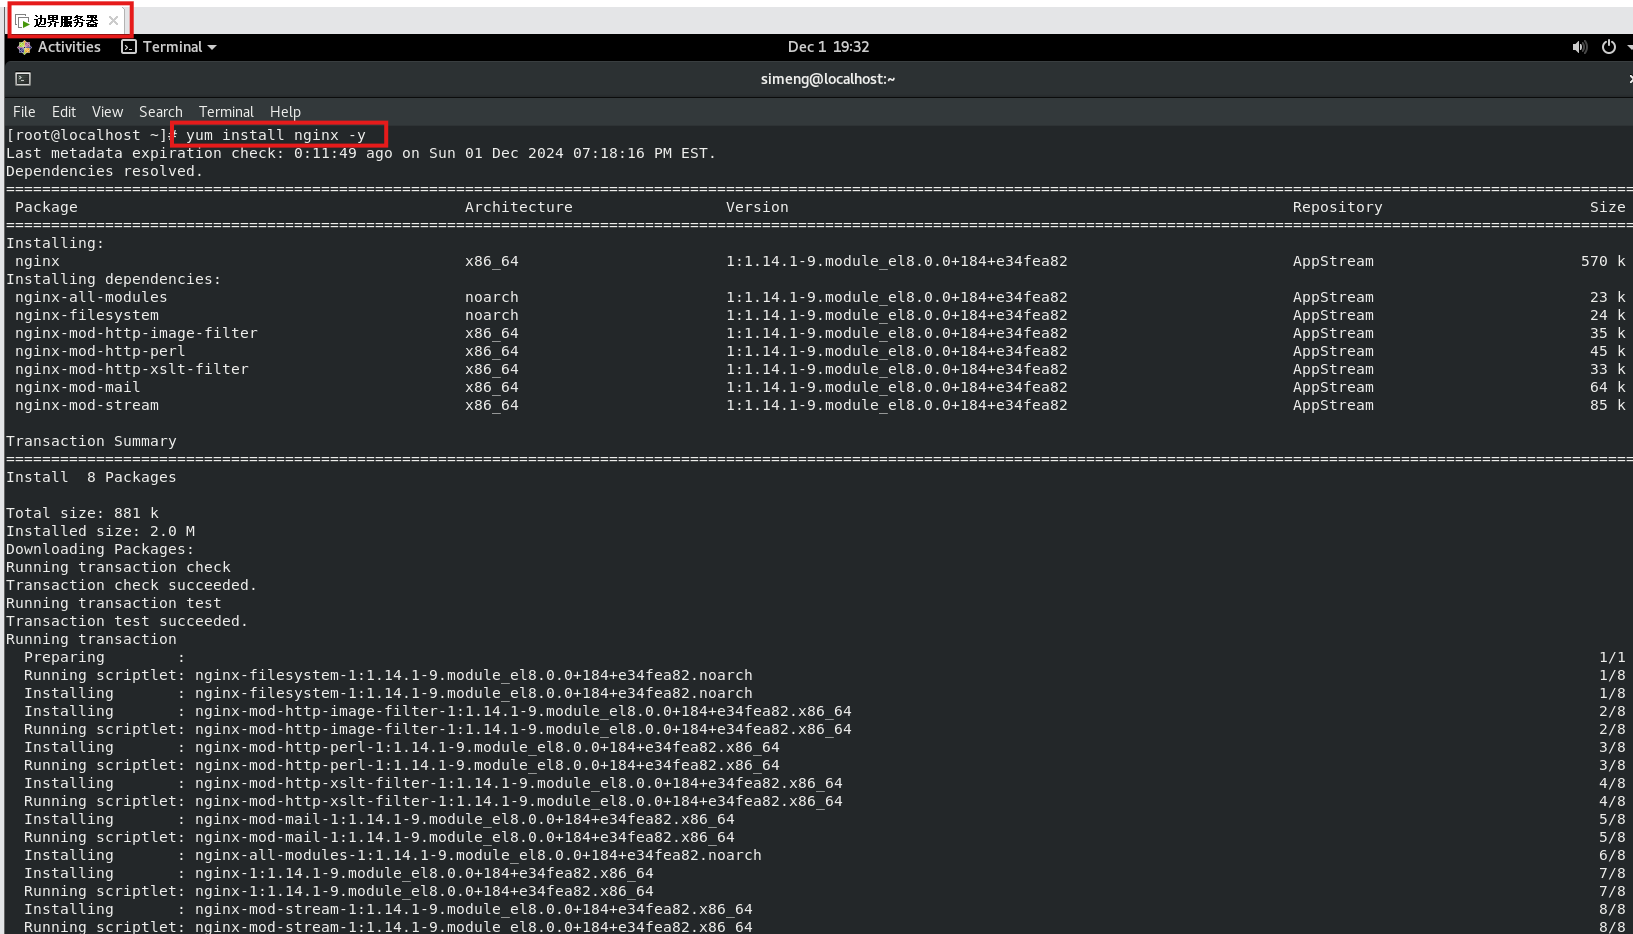Screen dimensions: 1633x934
Task: Click the volume speaker icon
Action: [x=1579, y=47]
